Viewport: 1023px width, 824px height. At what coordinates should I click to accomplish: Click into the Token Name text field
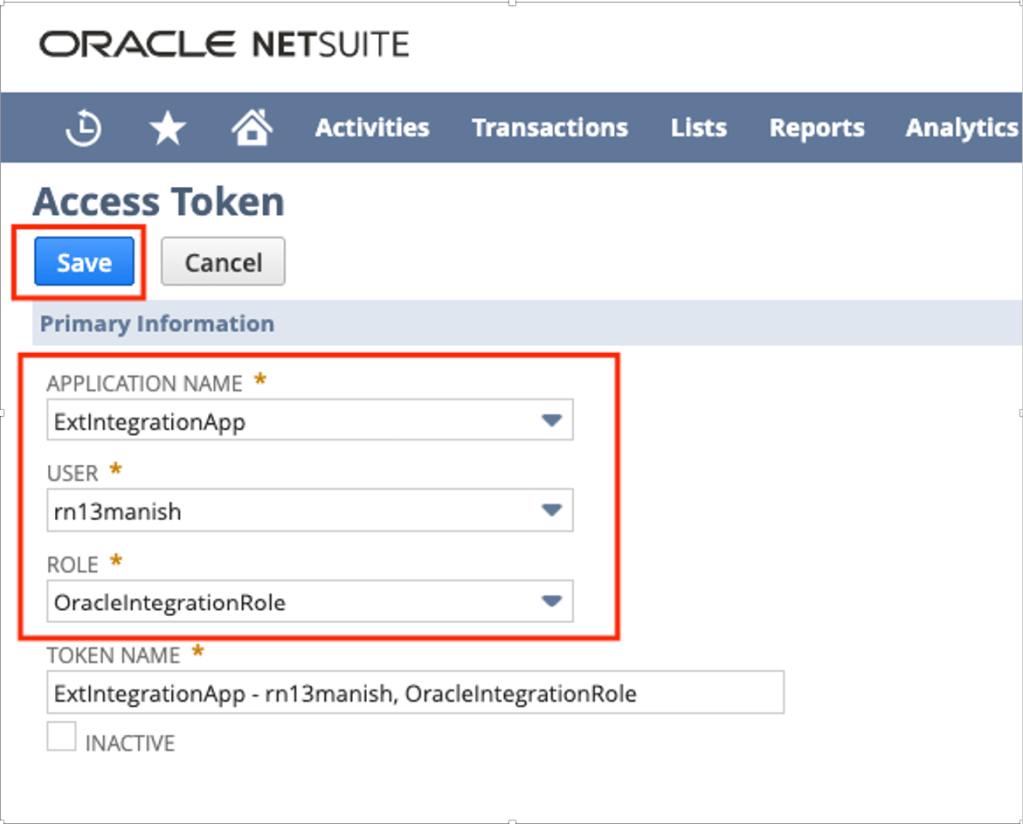tap(415, 693)
